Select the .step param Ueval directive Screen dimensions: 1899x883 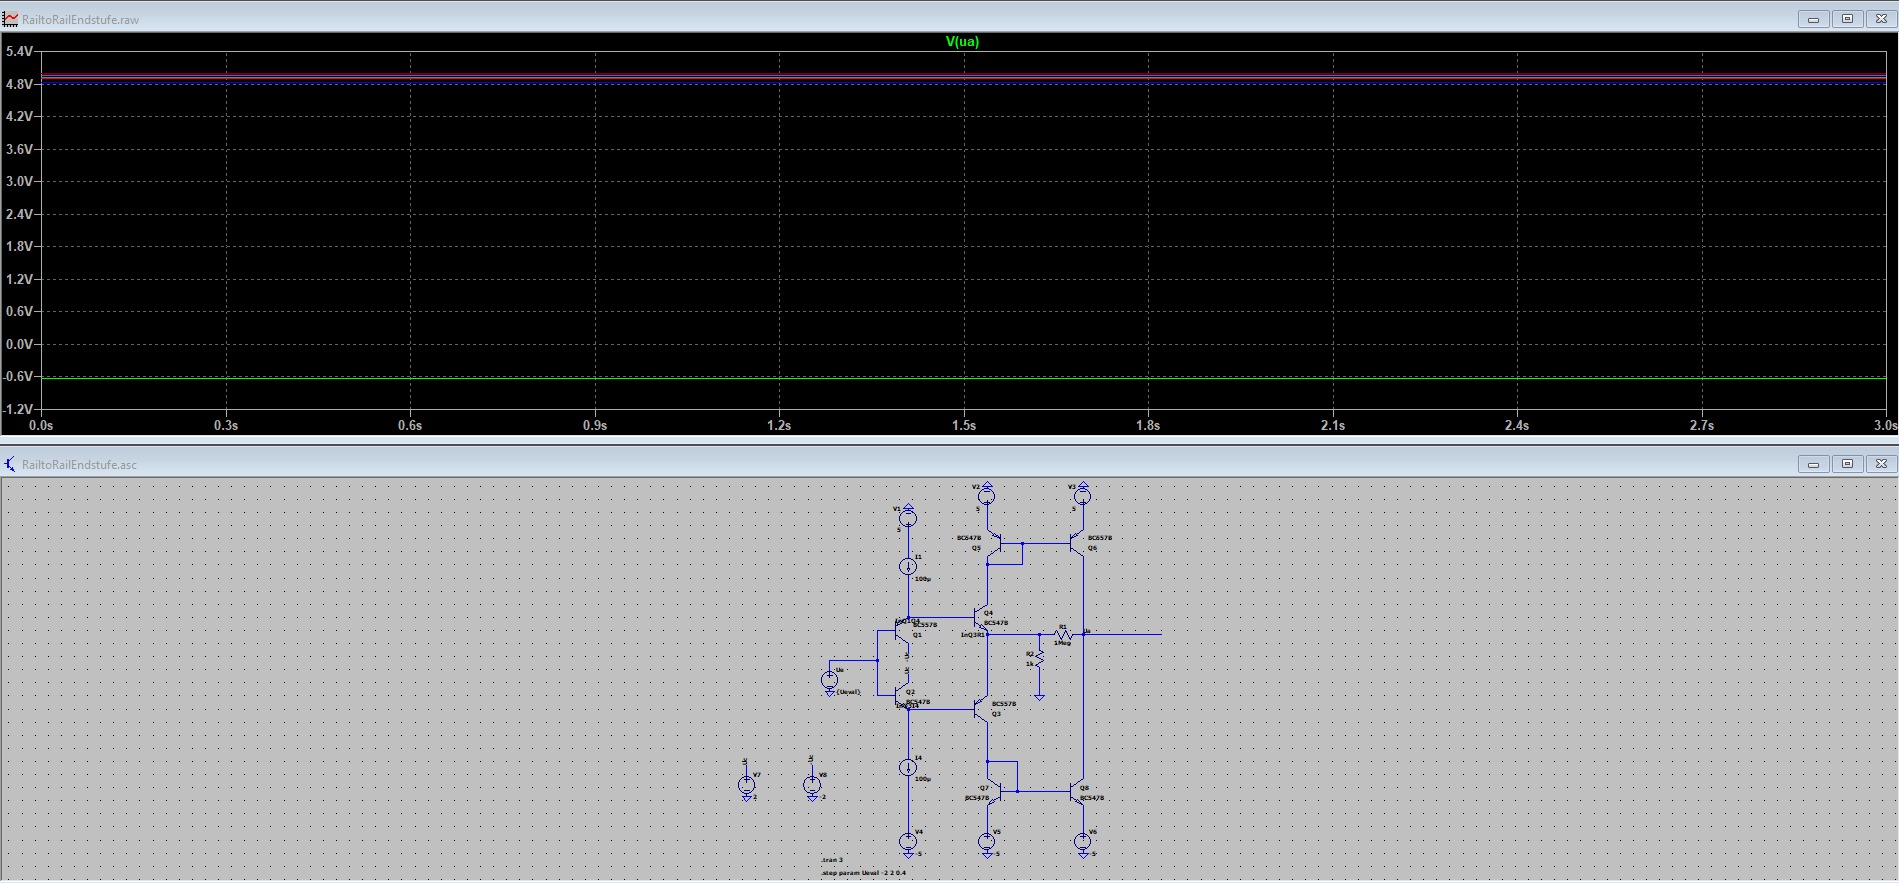tap(864, 873)
